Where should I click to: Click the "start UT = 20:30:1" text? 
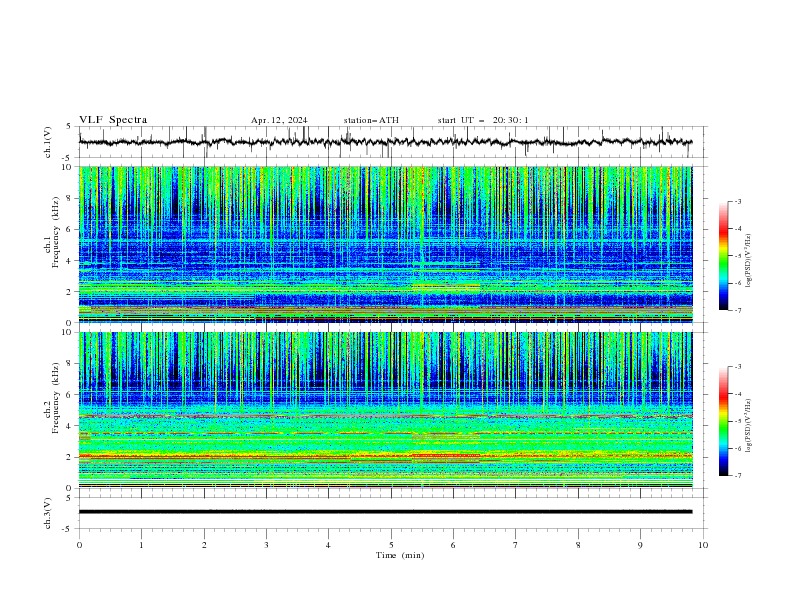click(x=483, y=120)
